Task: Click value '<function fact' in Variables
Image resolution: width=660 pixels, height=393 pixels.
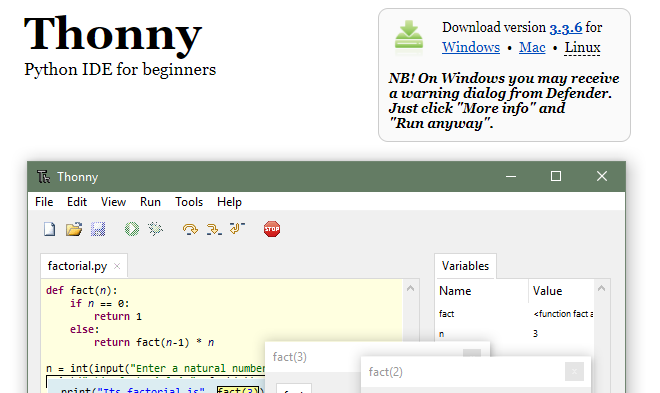Action: 563,313
